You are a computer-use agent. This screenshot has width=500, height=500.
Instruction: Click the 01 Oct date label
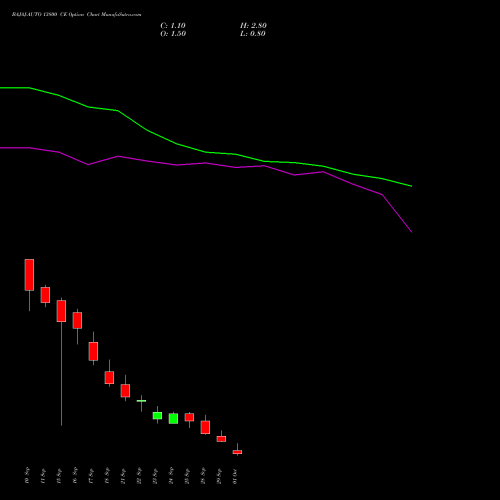235,475
